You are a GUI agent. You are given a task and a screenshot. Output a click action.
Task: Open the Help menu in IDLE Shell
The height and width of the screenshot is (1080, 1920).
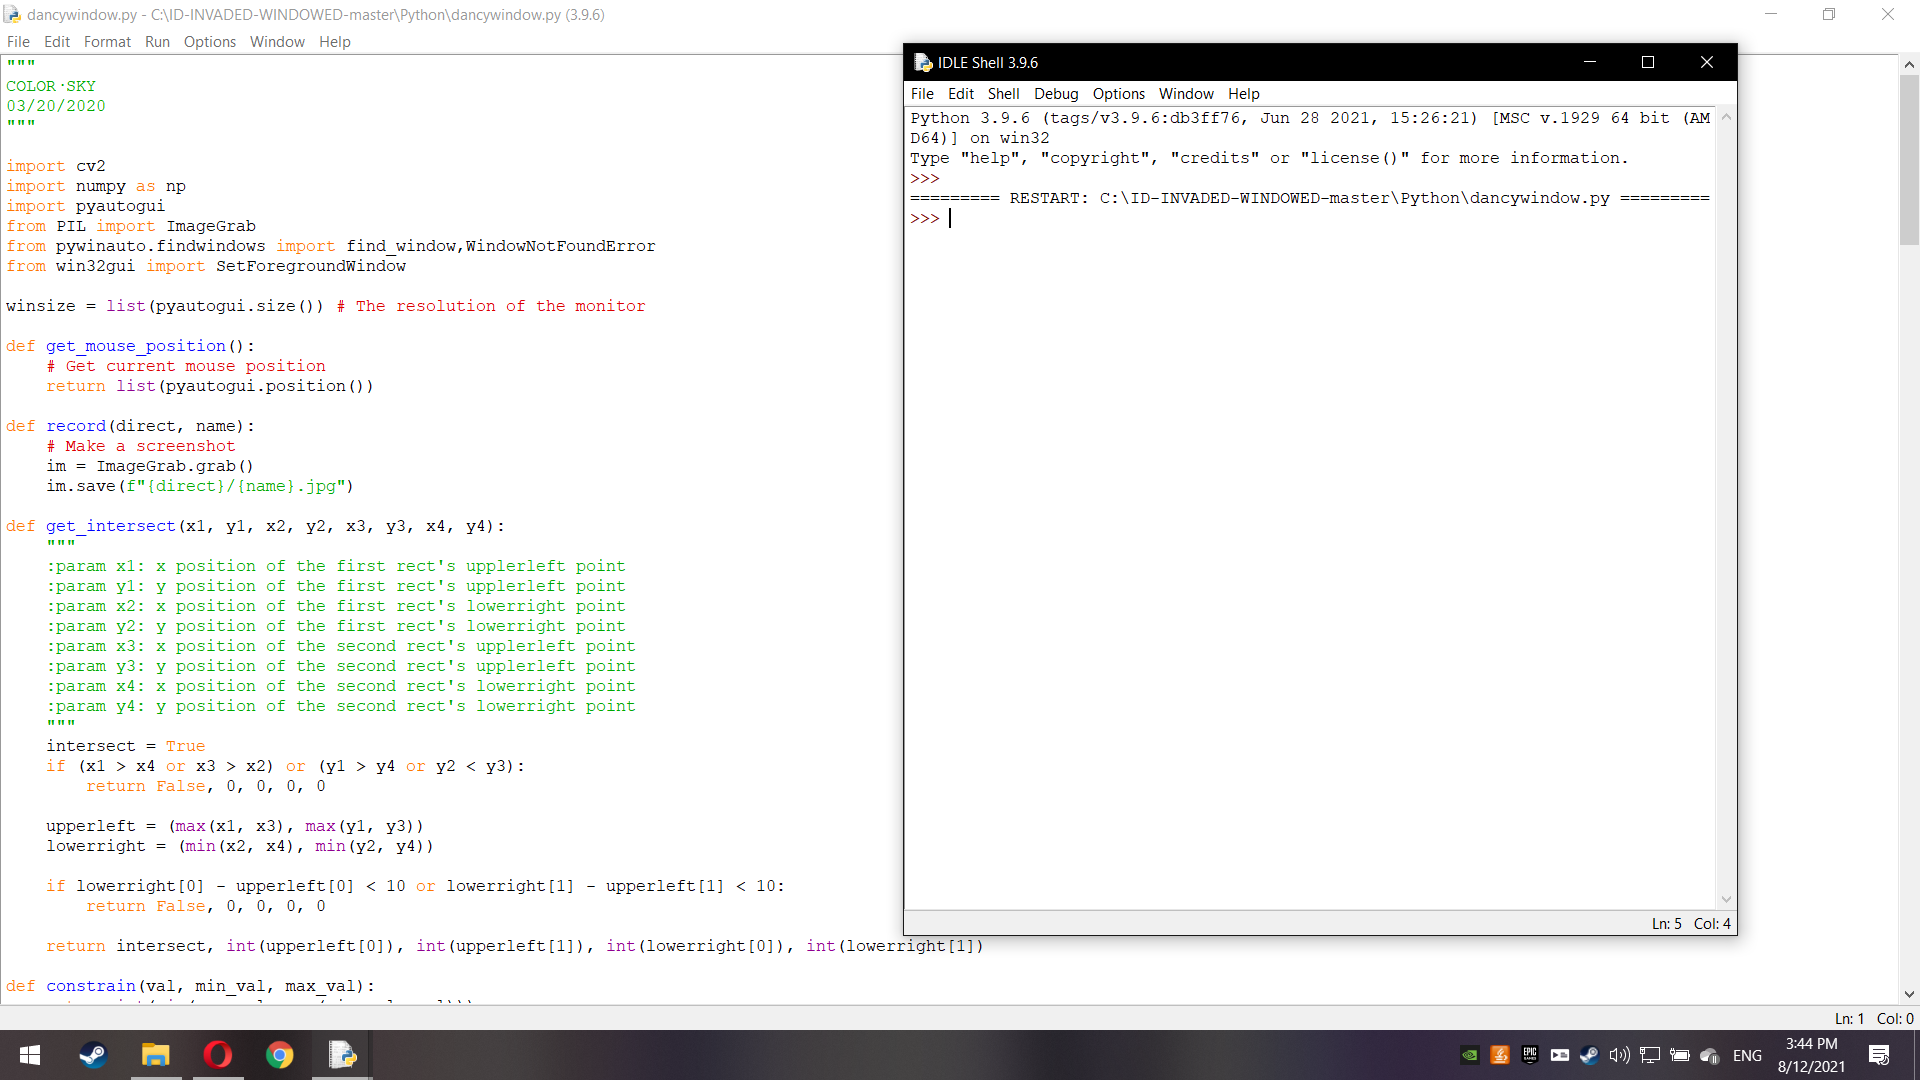(x=1243, y=94)
